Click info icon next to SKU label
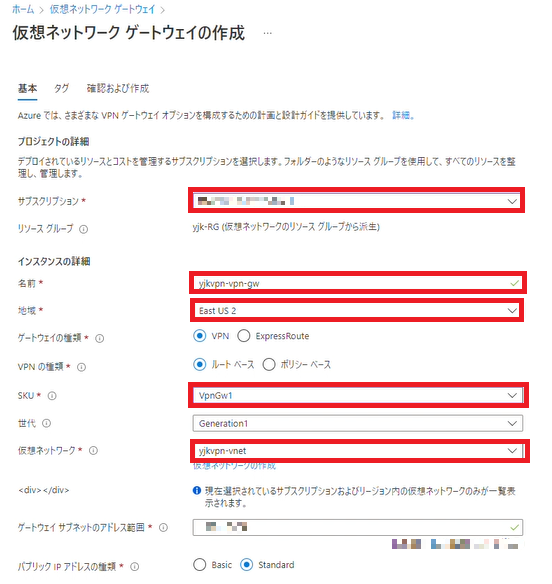552x584 pixels. 52,396
